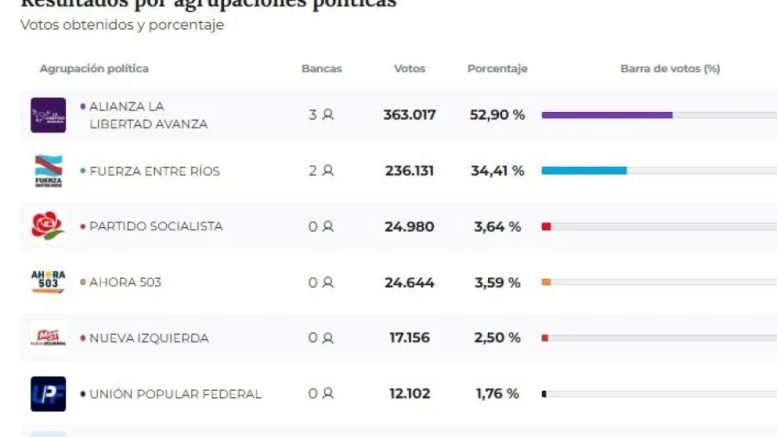The height and width of the screenshot is (437, 777).
Task: Click the blue vote bar for Fuerza Entre Ríos
Action: coord(584,171)
